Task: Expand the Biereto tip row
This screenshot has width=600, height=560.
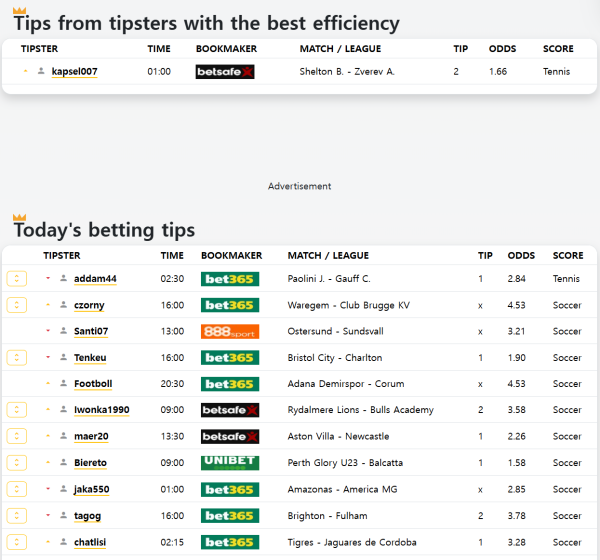Action: [x=16, y=463]
